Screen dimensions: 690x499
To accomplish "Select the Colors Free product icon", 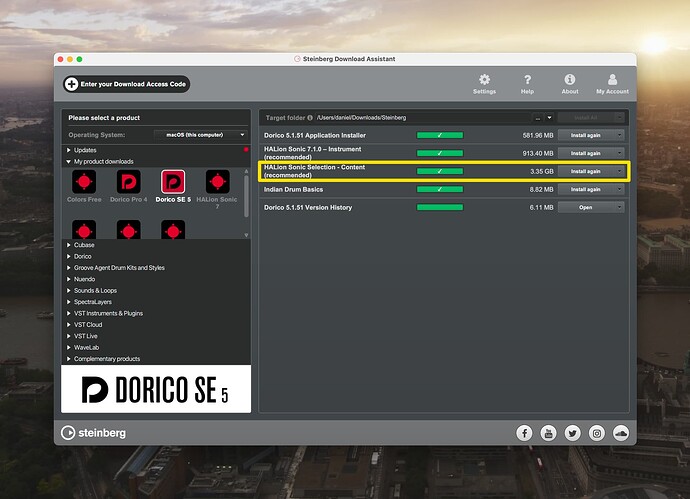I will point(84,181).
